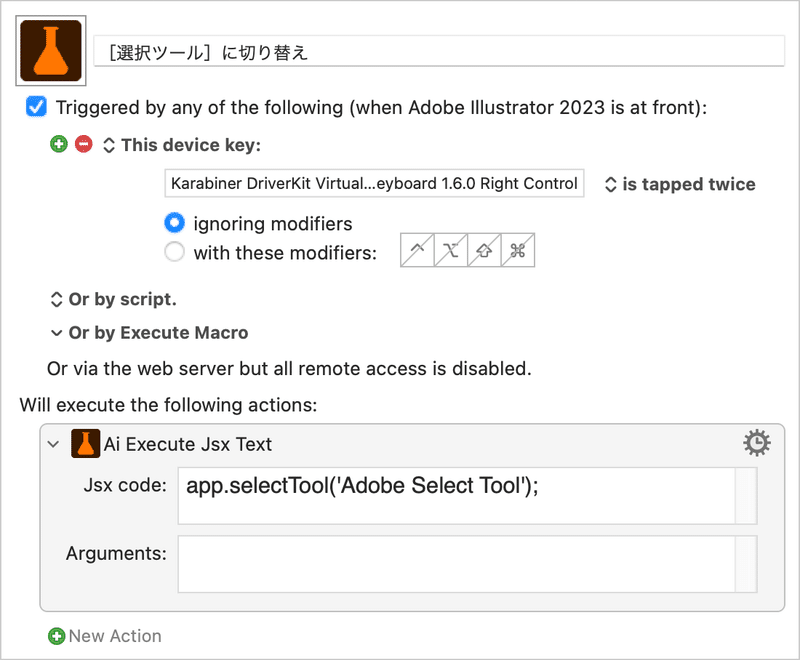
Task: Toggle the Command modifier box
Action: (518, 250)
